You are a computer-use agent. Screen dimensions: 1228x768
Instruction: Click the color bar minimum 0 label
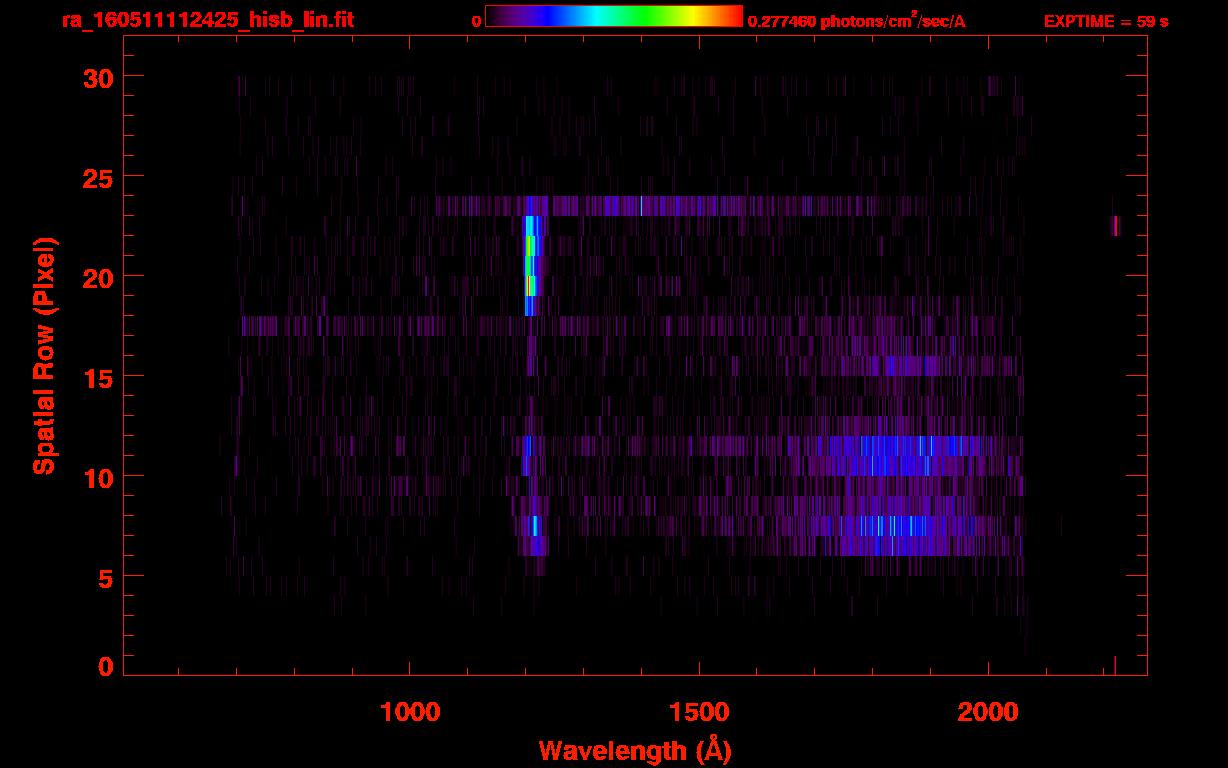tap(476, 21)
